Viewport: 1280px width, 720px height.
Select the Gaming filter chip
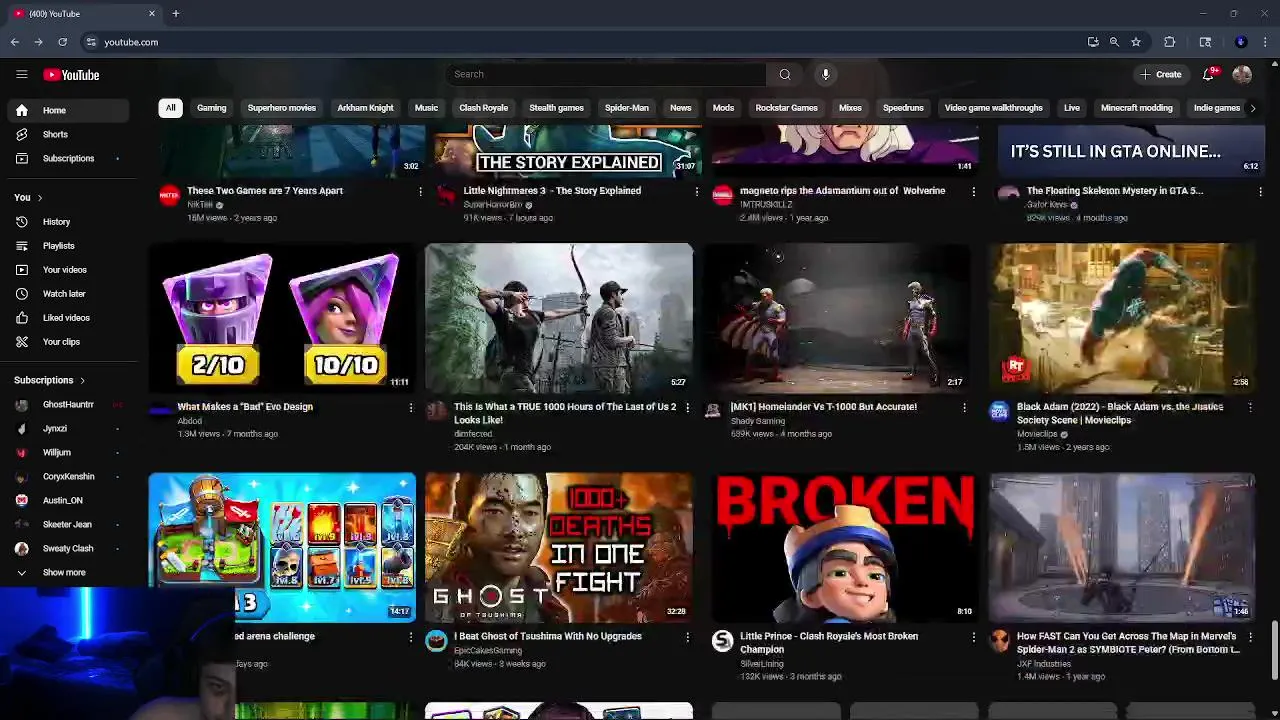click(x=211, y=108)
